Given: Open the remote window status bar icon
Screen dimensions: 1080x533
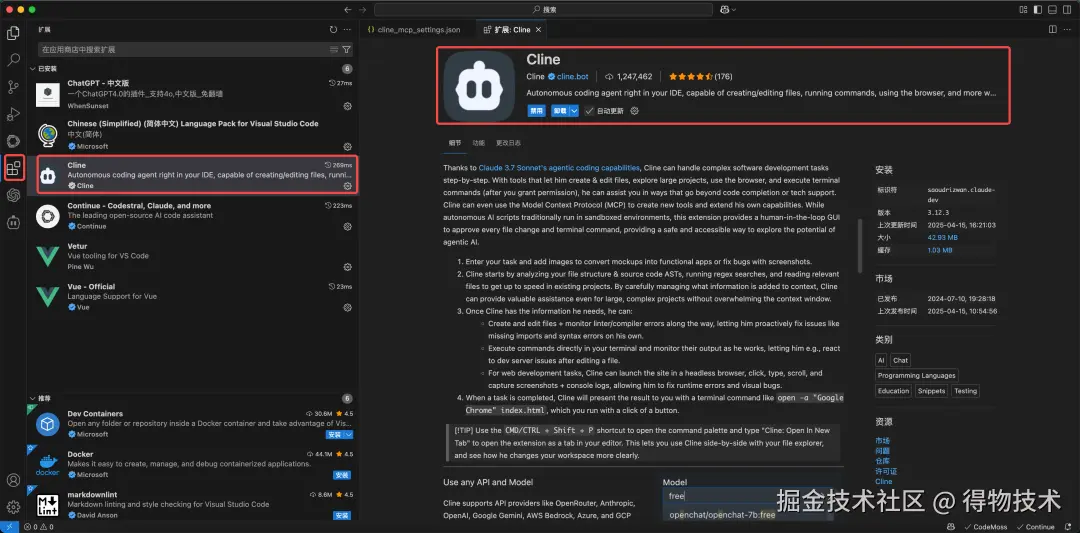Looking at the screenshot, I should [8, 527].
